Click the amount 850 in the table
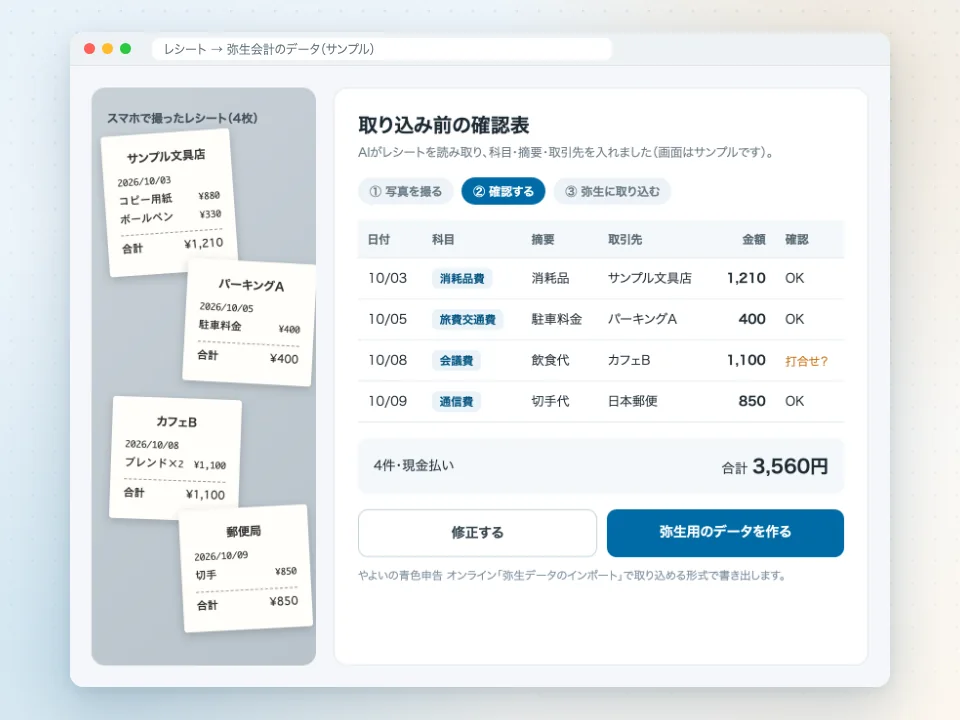Screen dimensions: 960x720 (x=752, y=401)
